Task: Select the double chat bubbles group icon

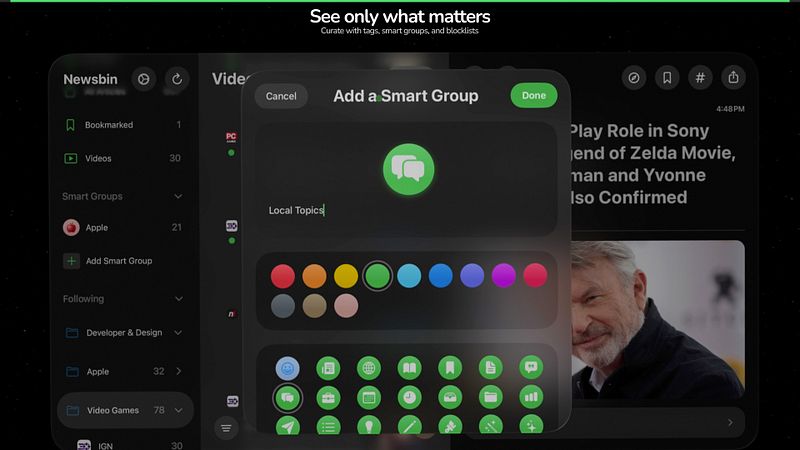Action: 287,397
